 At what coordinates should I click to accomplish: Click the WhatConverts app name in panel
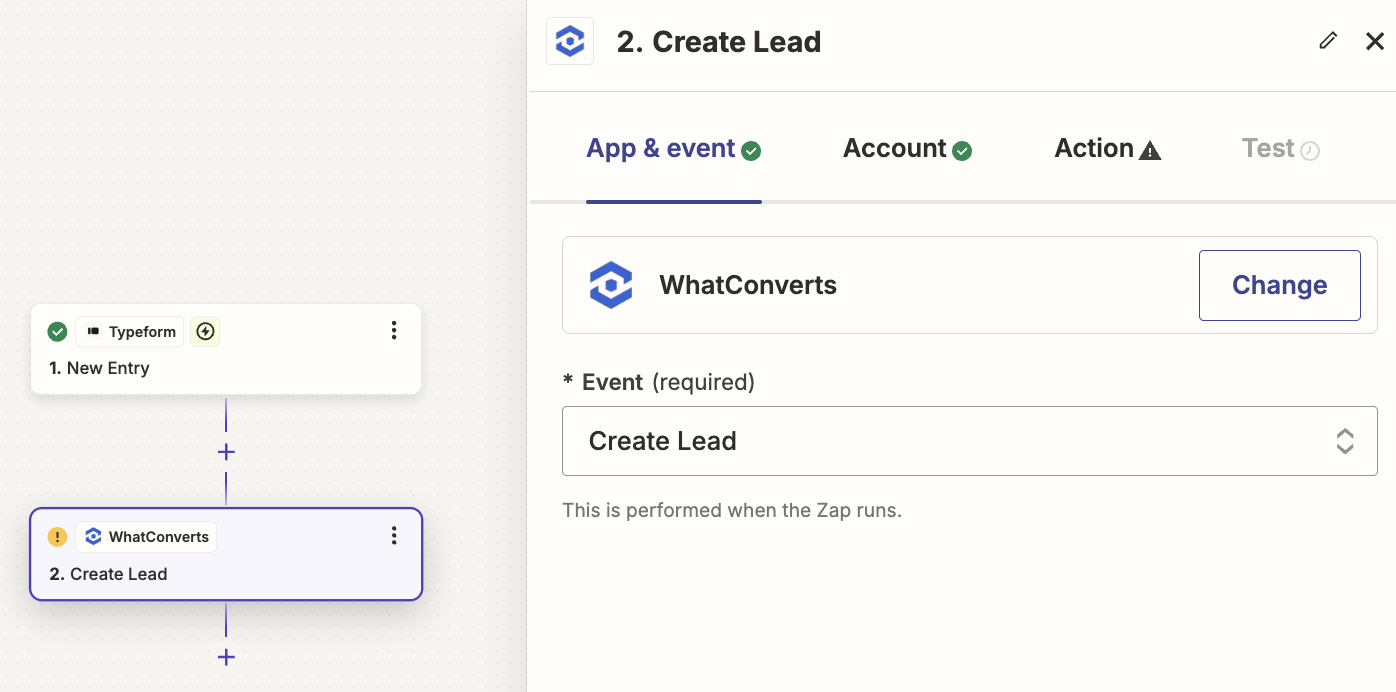[x=748, y=285]
